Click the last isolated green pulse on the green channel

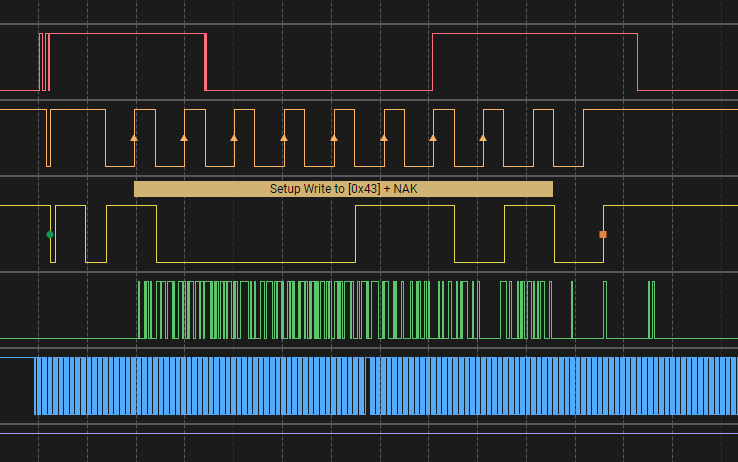tap(652, 310)
